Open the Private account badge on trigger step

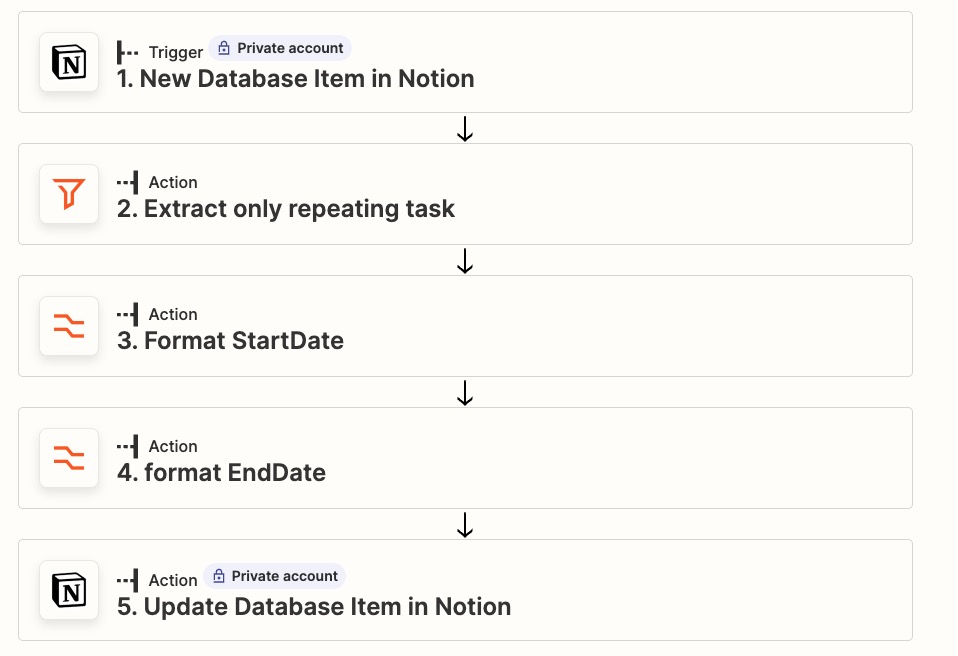coord(280,48)
